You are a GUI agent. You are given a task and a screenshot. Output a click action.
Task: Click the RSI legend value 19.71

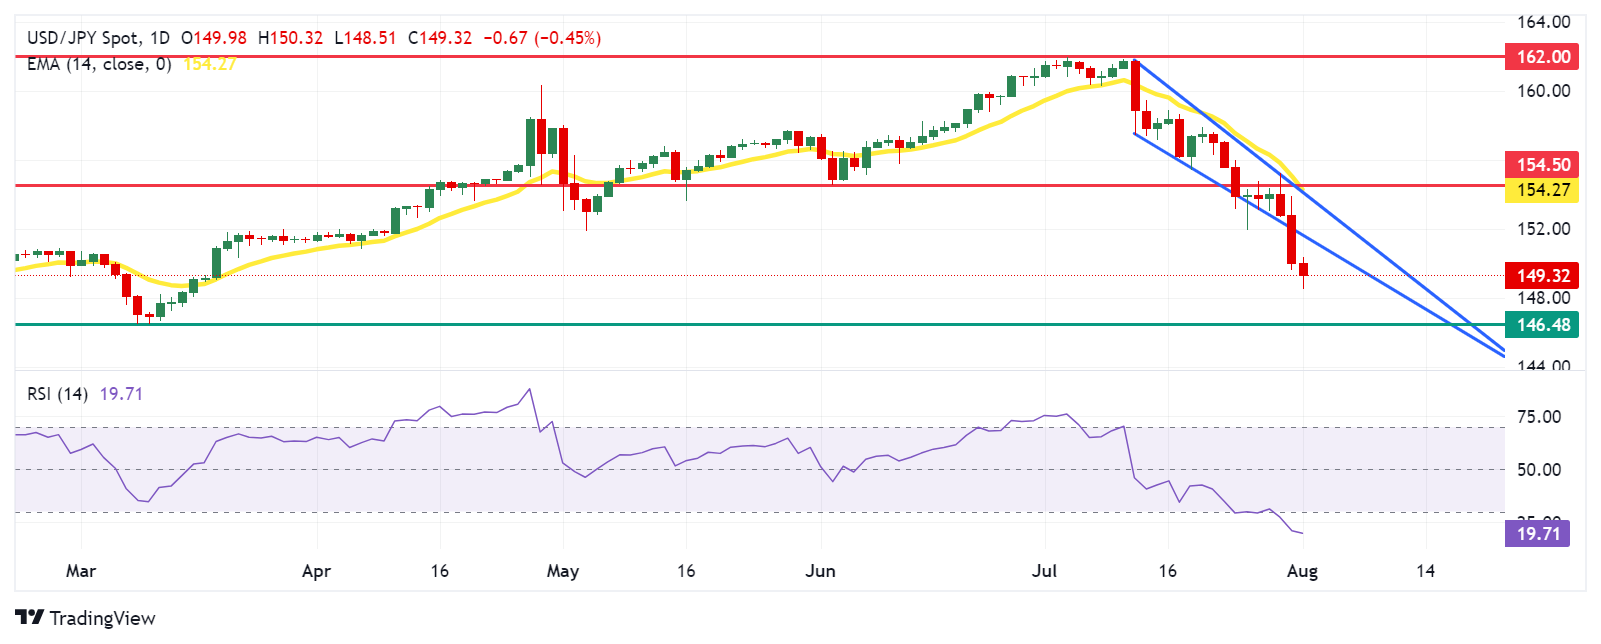[x=121, y=394]
